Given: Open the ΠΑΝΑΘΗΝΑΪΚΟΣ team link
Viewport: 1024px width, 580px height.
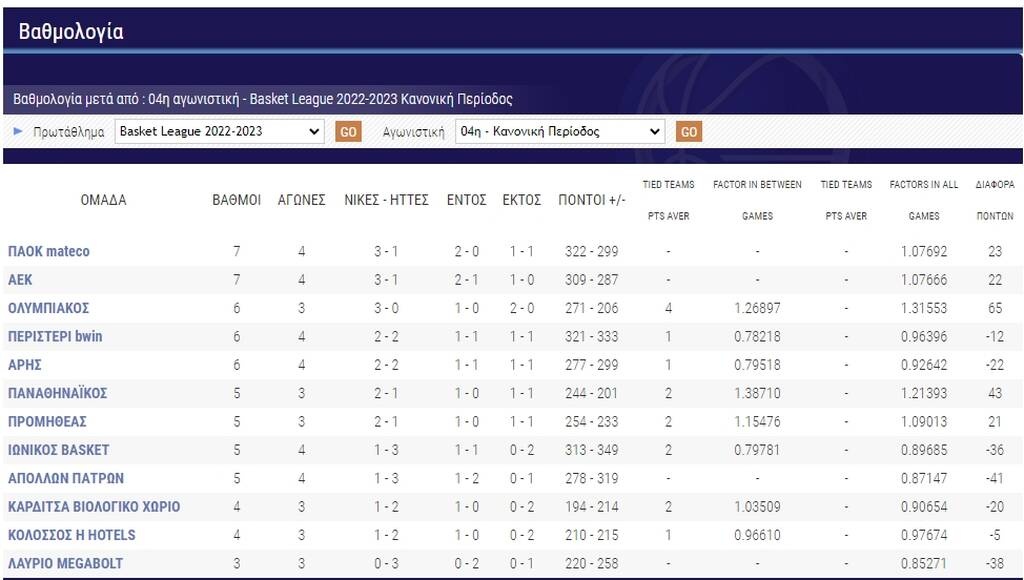Looking at the screenshot, I should (57, 393).
